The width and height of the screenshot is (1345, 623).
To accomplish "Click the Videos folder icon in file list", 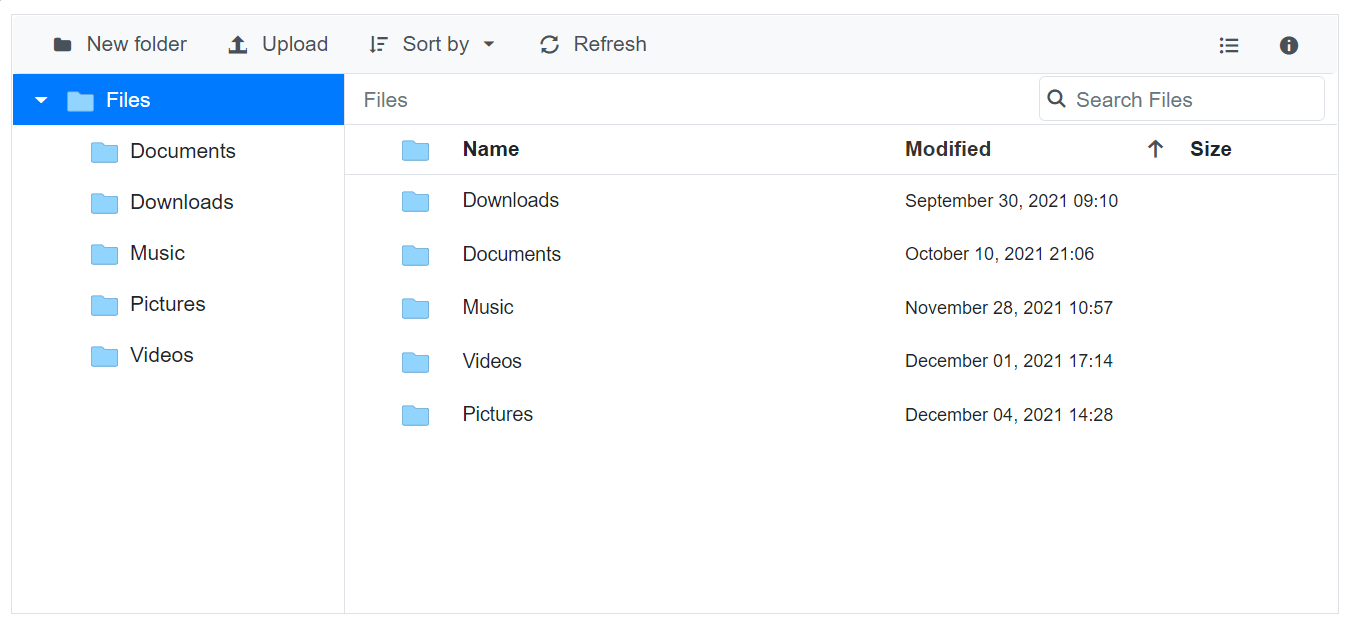I will point(415,362).
